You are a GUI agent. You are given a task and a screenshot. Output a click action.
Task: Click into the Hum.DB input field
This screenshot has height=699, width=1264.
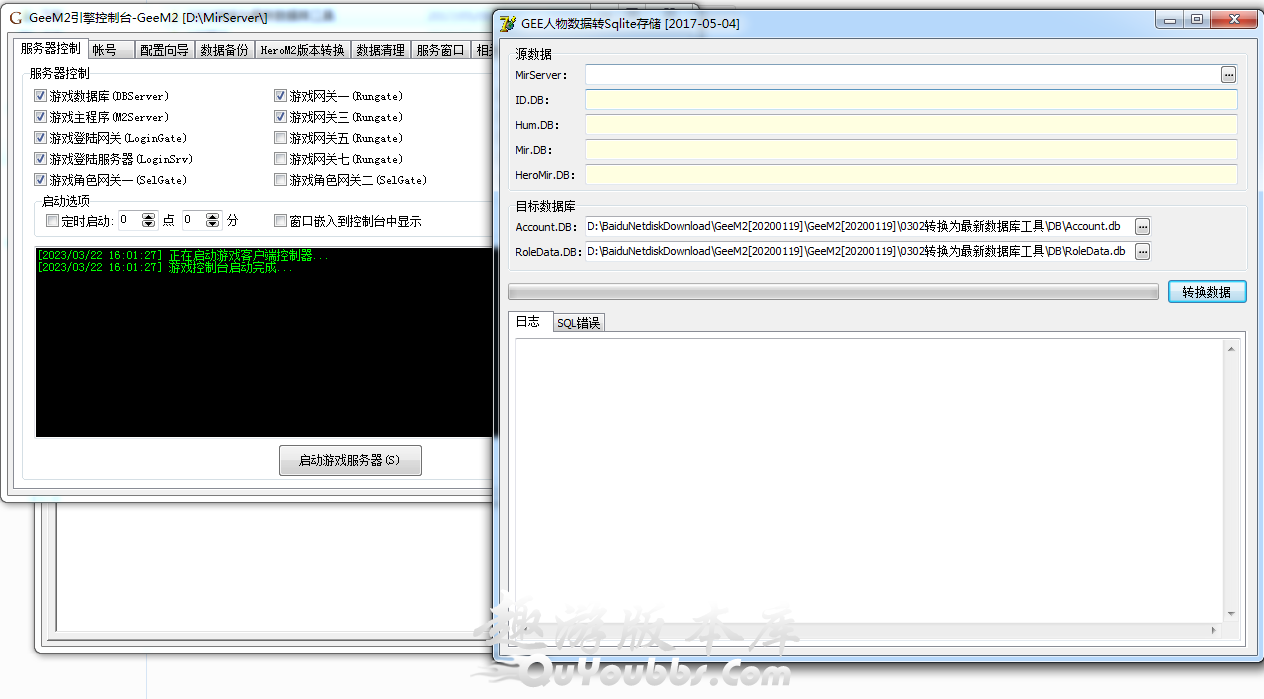[910, 125]
